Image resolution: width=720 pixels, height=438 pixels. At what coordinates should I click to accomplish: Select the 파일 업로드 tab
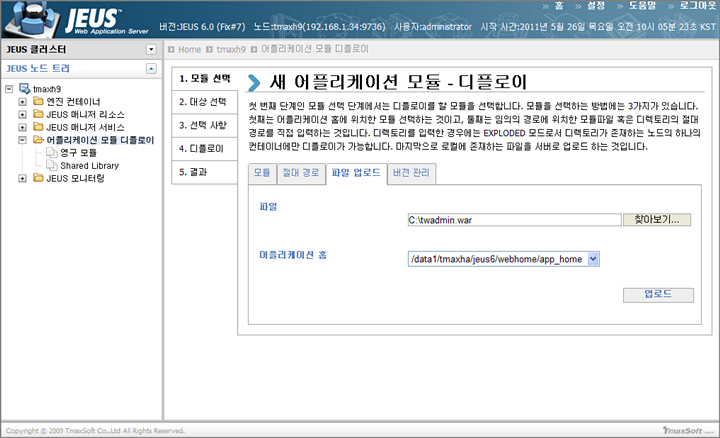(356, 173)
